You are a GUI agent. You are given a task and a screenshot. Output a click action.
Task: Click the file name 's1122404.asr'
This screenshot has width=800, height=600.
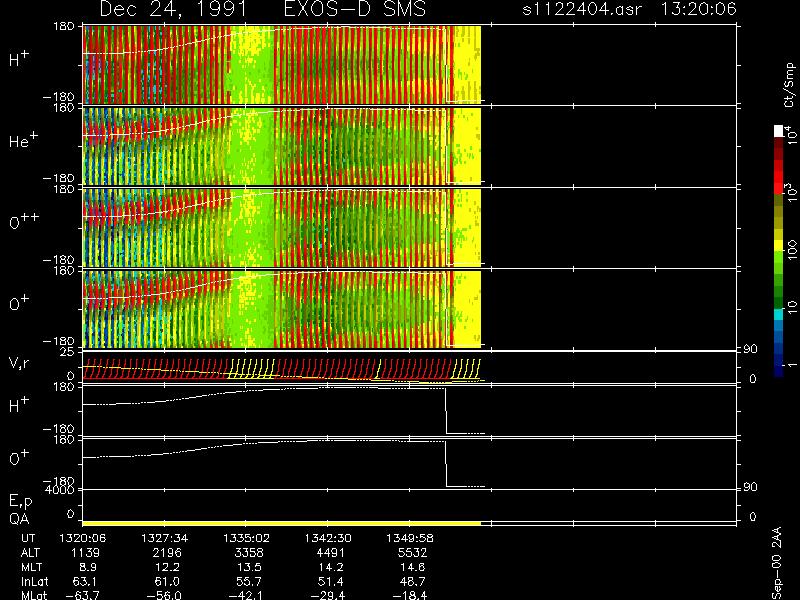582,9
